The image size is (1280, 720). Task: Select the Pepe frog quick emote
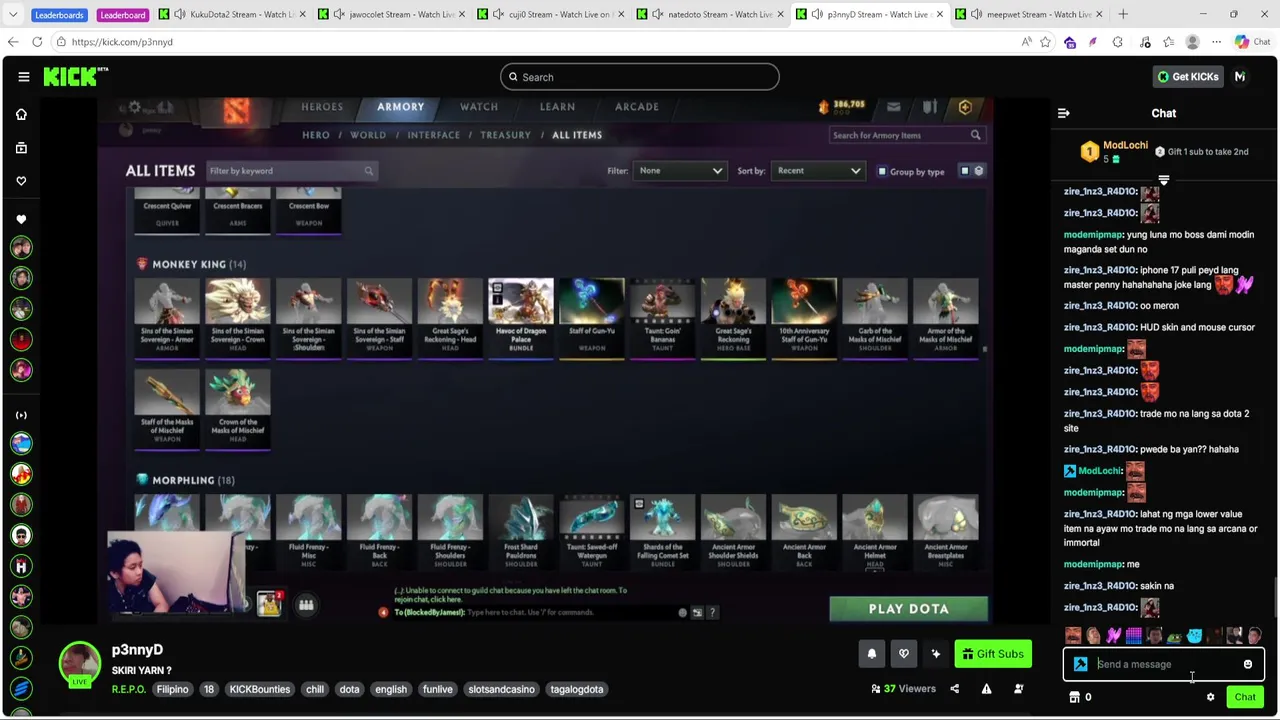1174,636
